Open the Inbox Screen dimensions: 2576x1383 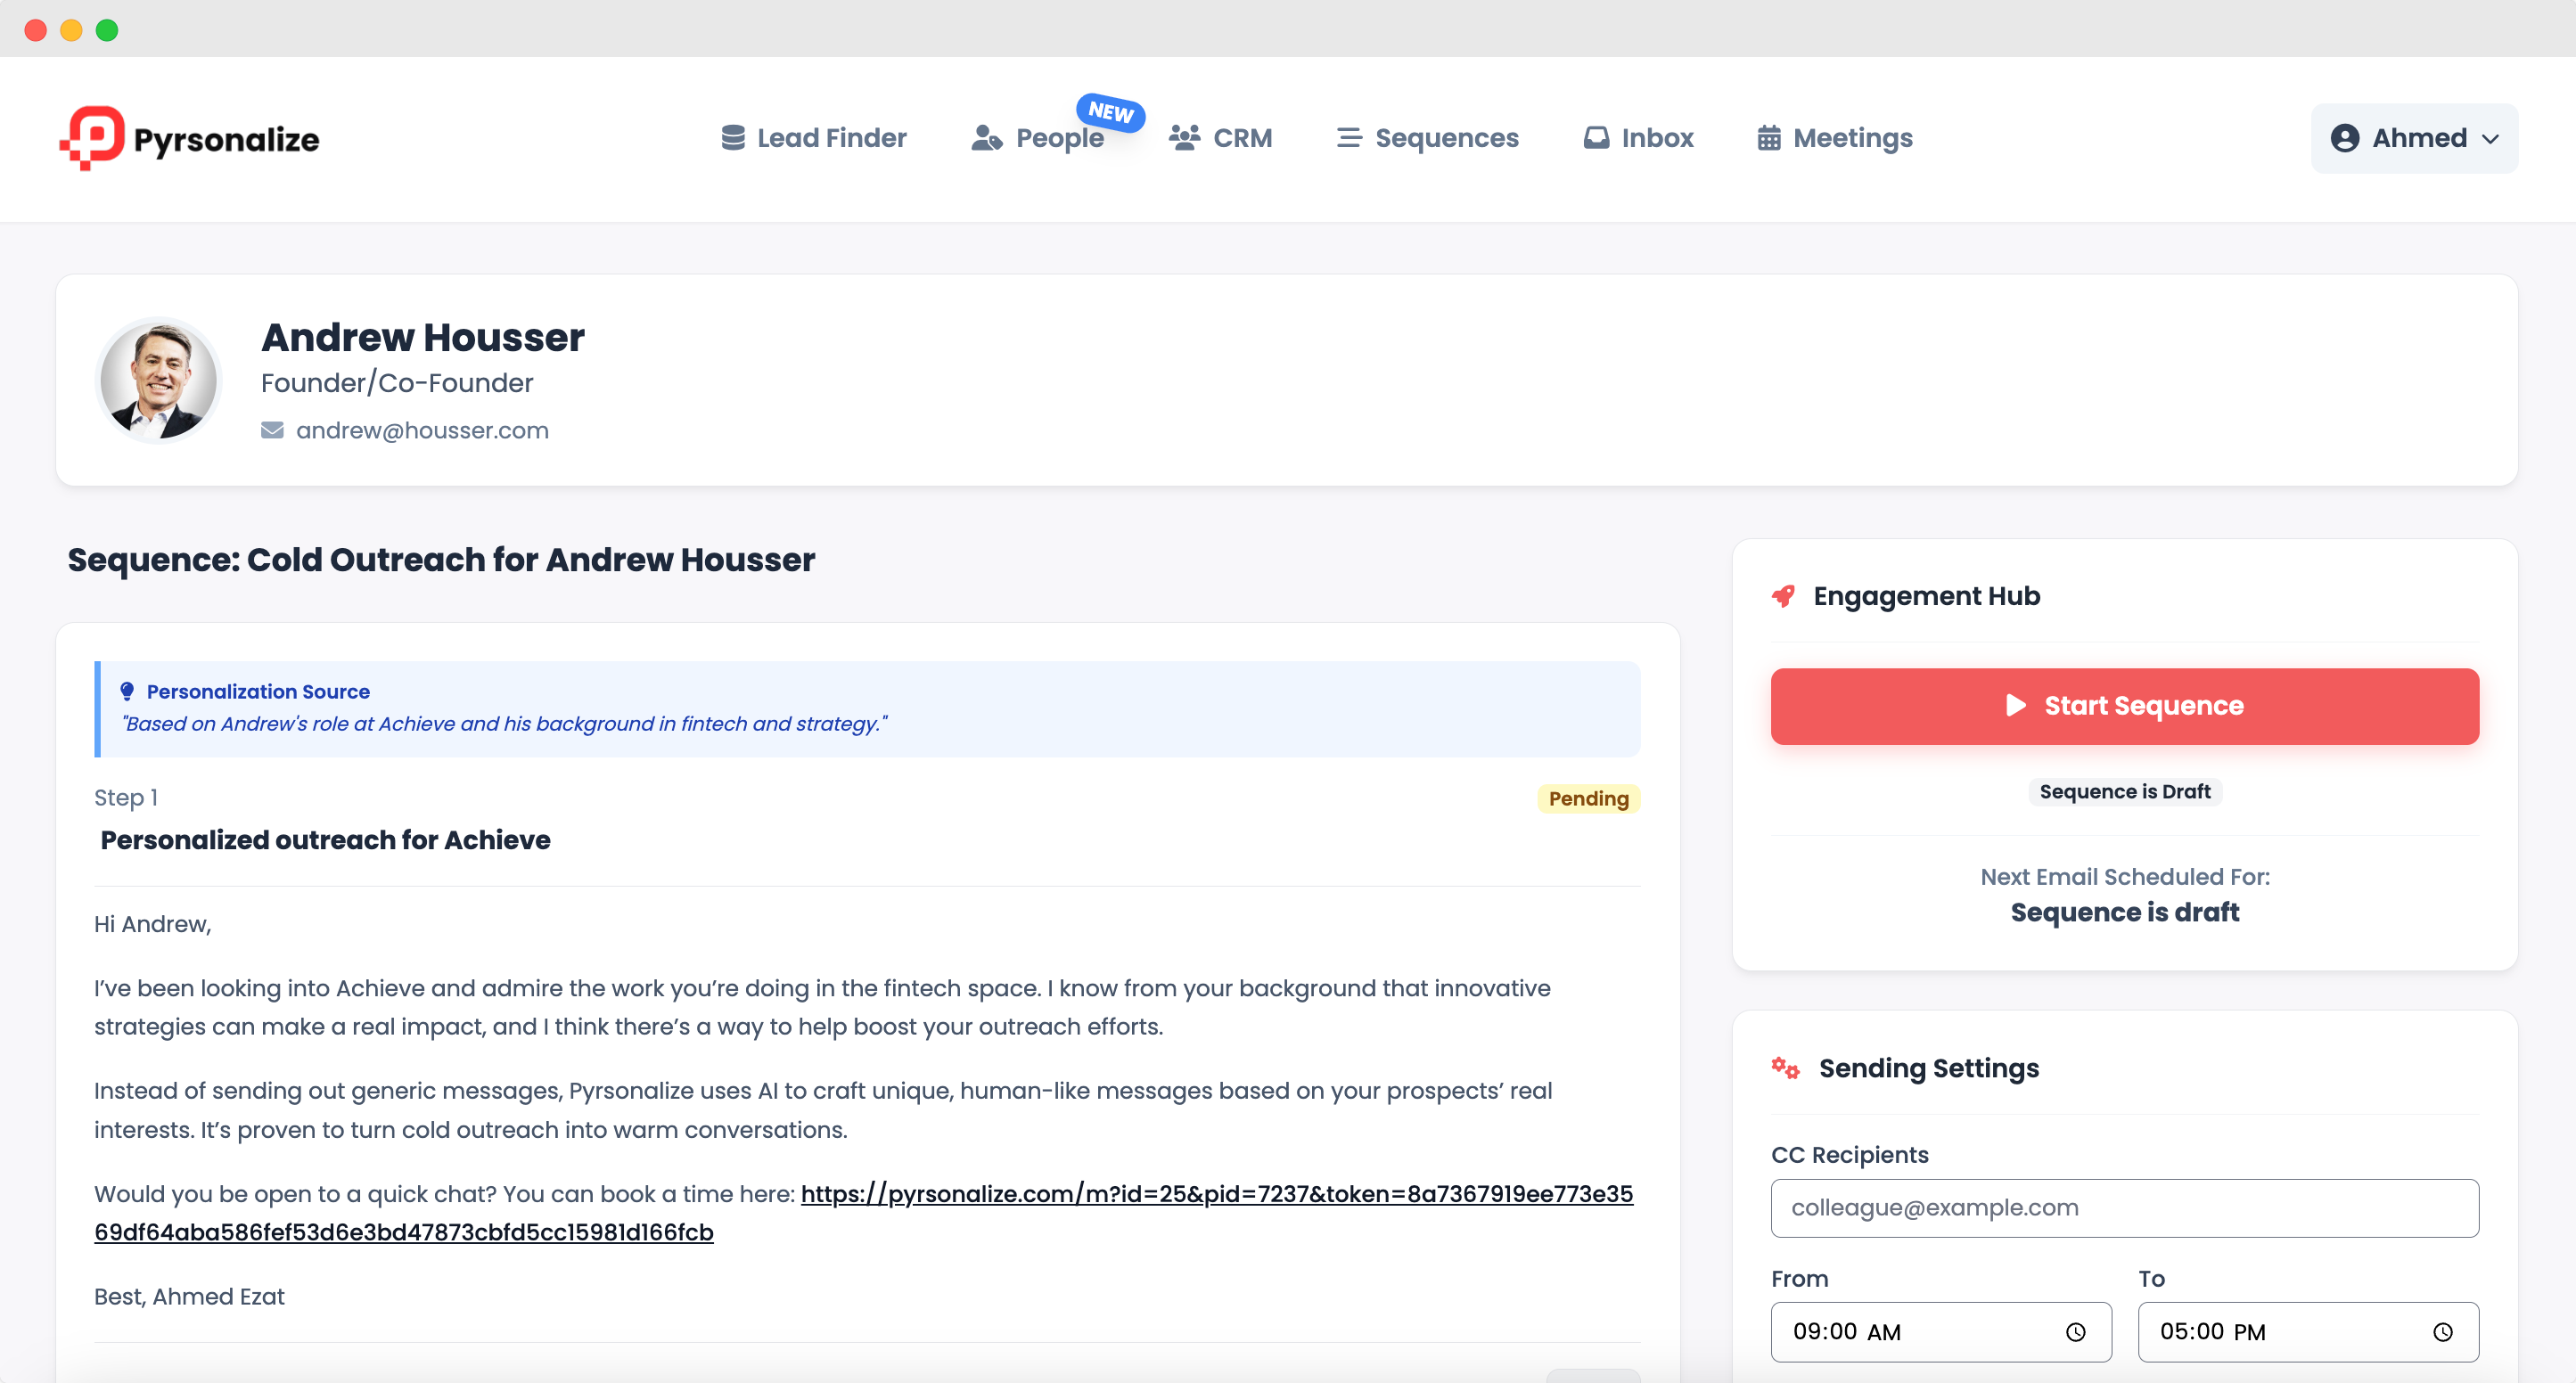[1638, 138]
